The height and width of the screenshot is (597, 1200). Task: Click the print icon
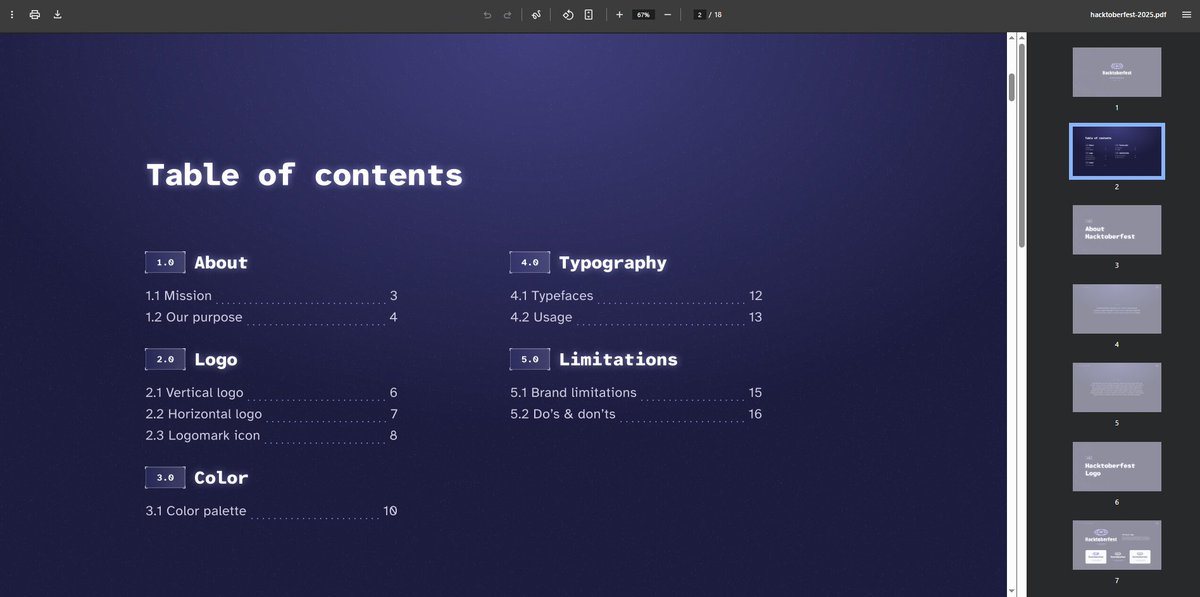(35, 15)
